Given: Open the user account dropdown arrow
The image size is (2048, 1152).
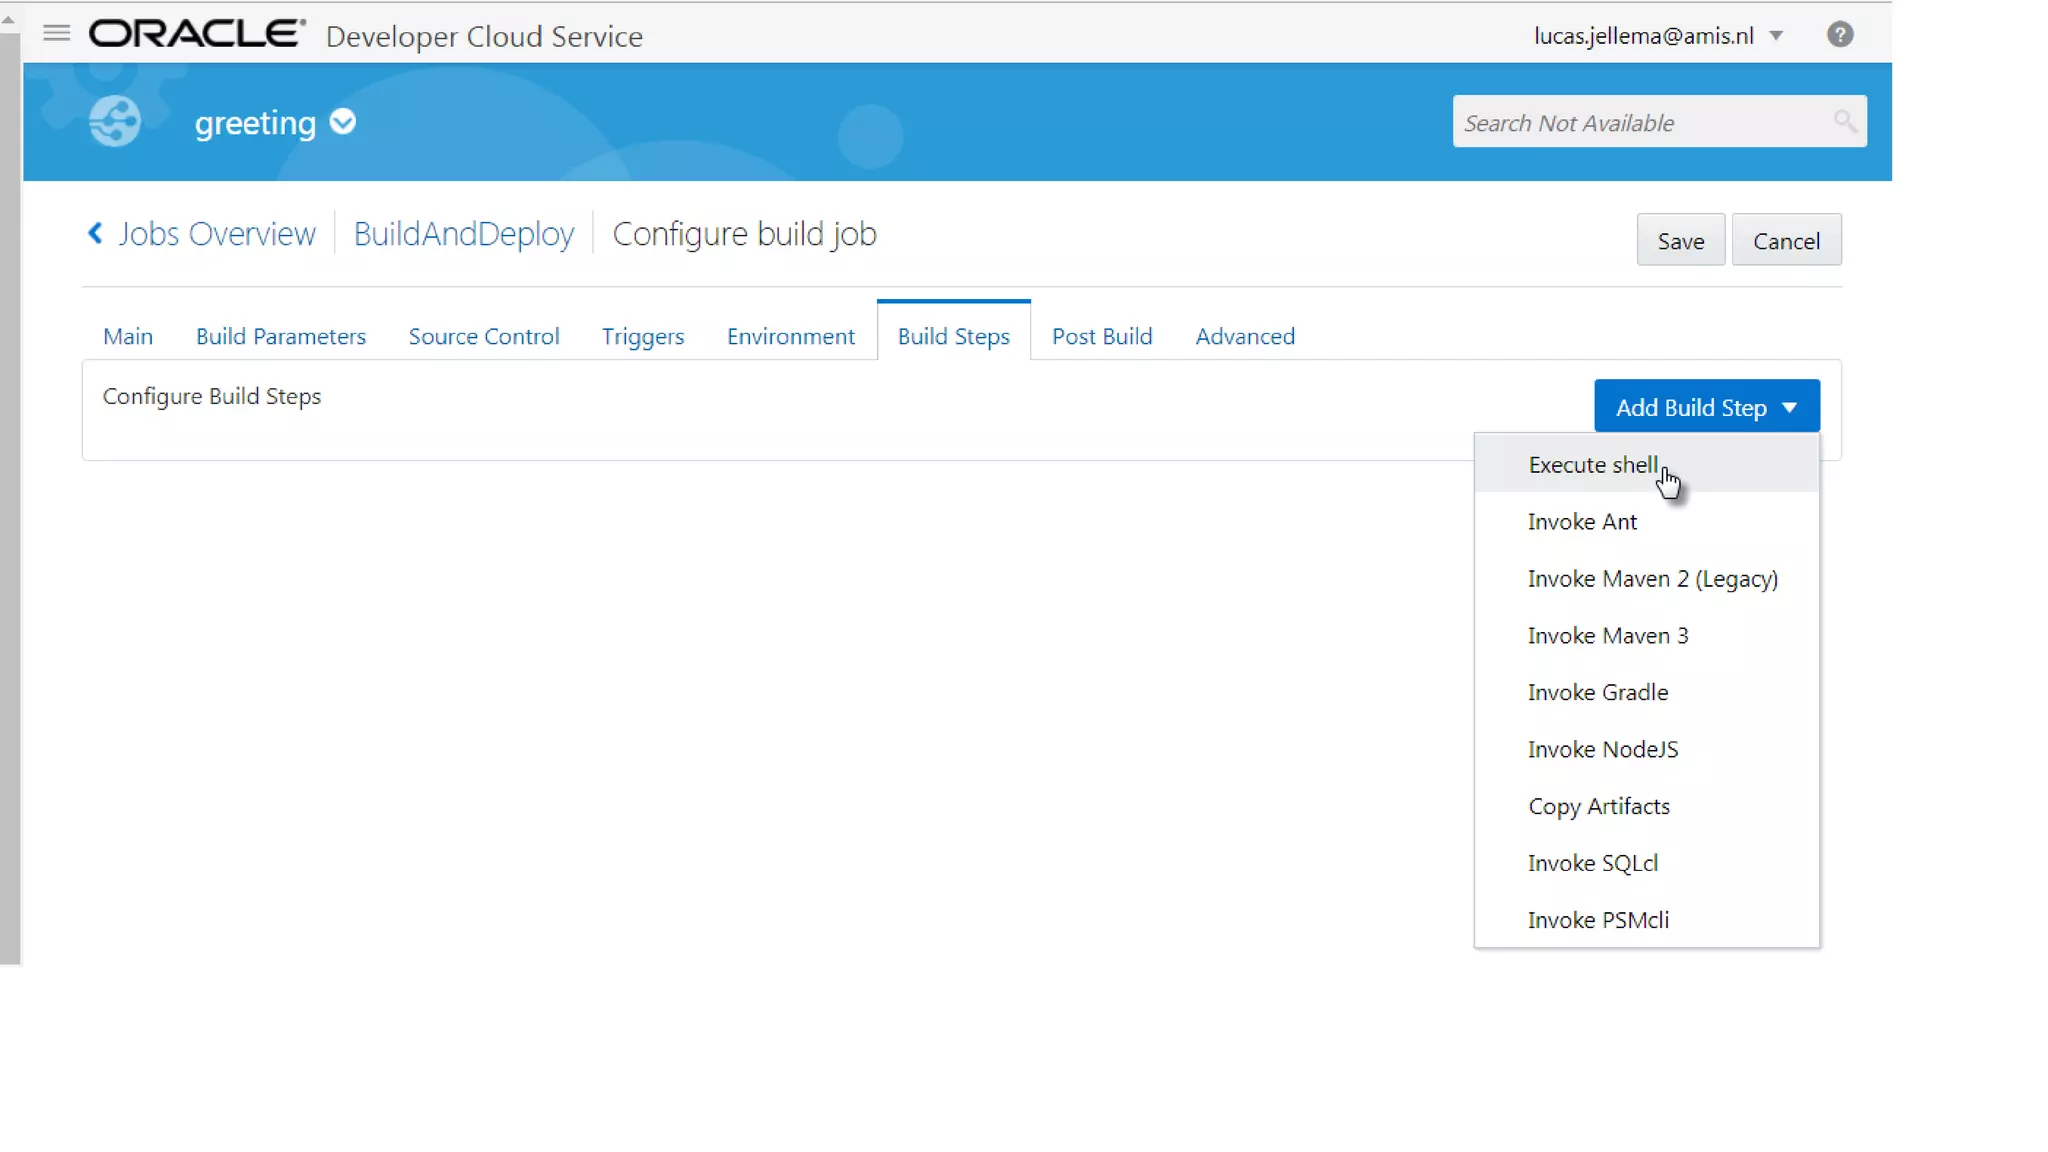Looking at the screenshot, I should tap(1776, 36).
